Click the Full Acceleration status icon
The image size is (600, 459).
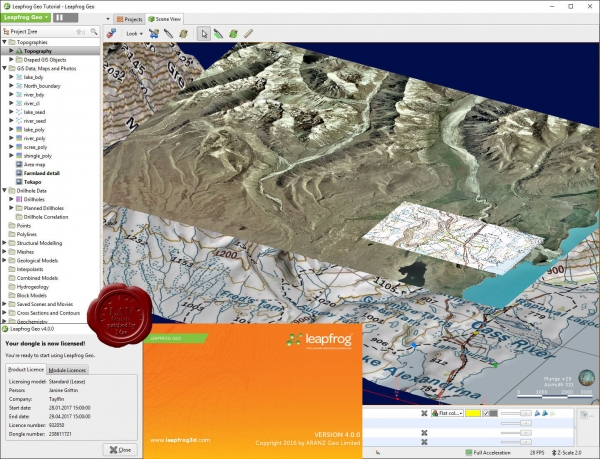[469, 452]
